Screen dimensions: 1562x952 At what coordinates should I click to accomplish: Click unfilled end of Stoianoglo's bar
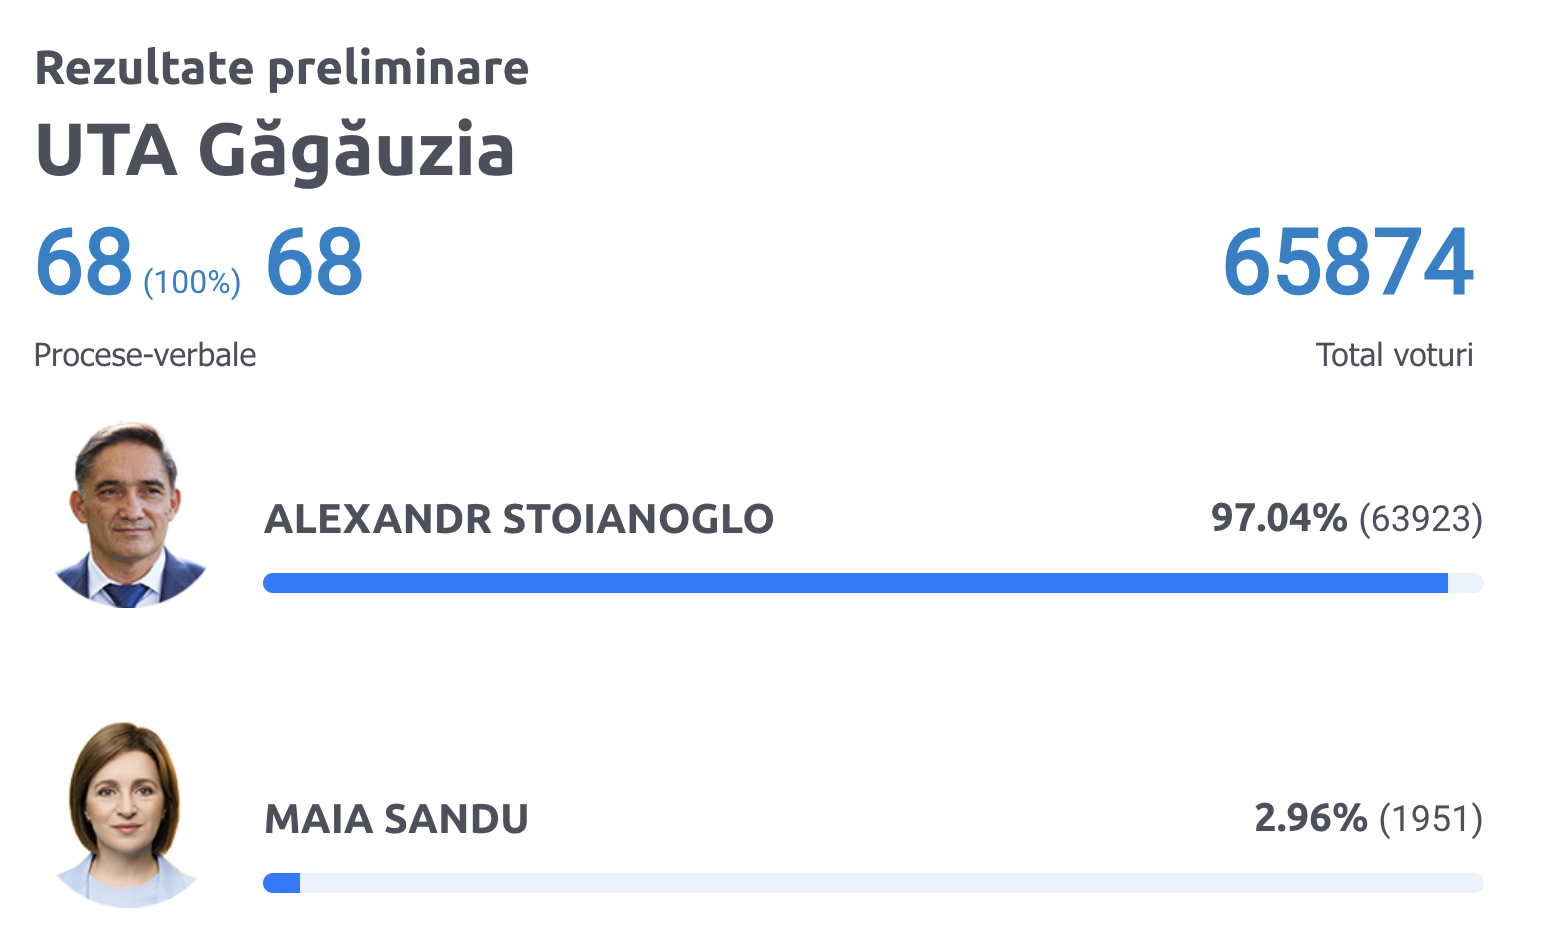[x=1466, y=583]
